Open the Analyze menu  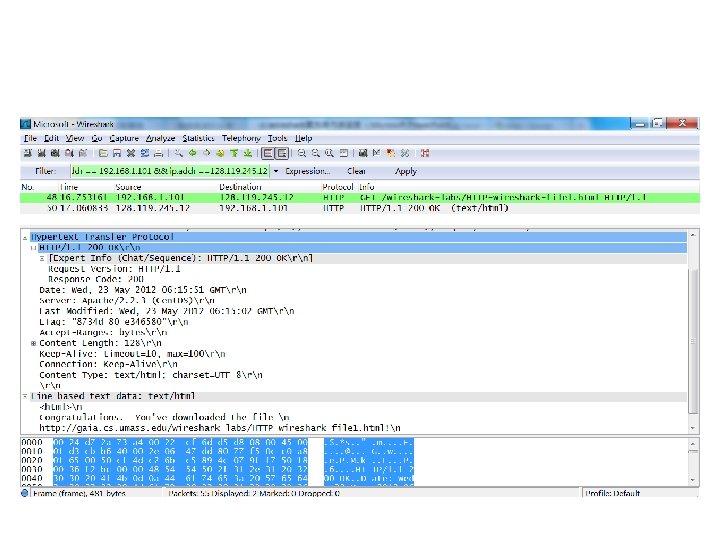coord(160,138)
